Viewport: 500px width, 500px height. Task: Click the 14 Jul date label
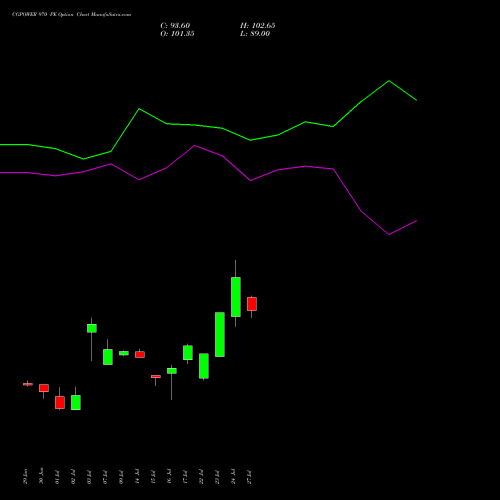pyautogui.click(x=138, y=477)
